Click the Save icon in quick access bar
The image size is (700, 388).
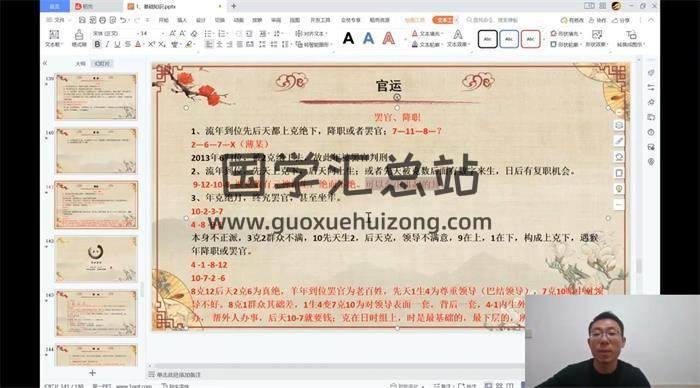tap(82, 20)
